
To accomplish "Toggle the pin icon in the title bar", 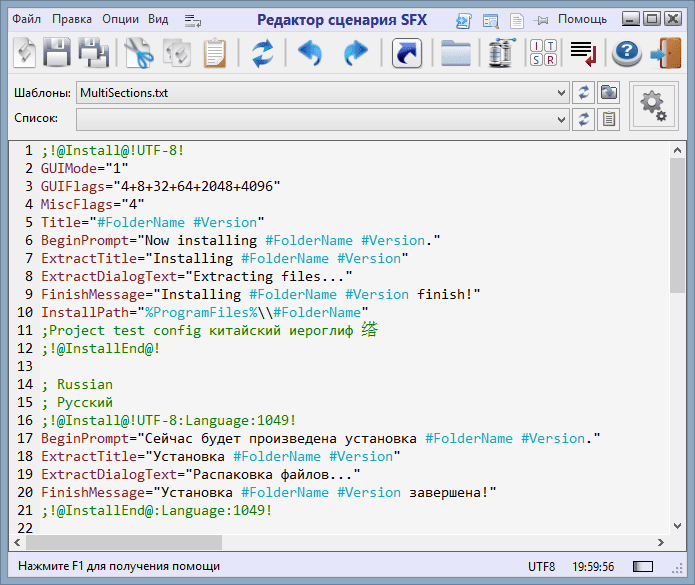I will tap(541, 19).
